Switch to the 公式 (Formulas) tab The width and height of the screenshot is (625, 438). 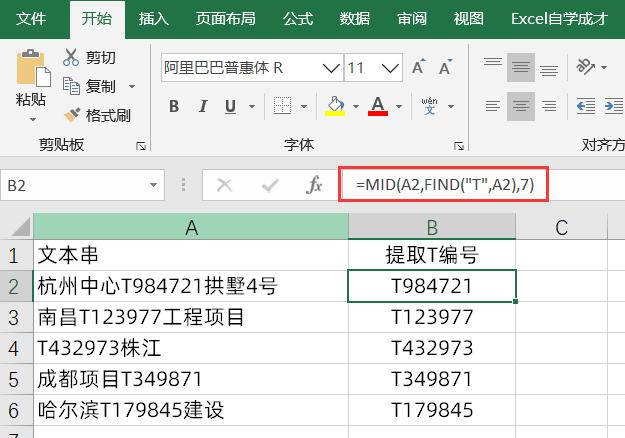[298, 19]
